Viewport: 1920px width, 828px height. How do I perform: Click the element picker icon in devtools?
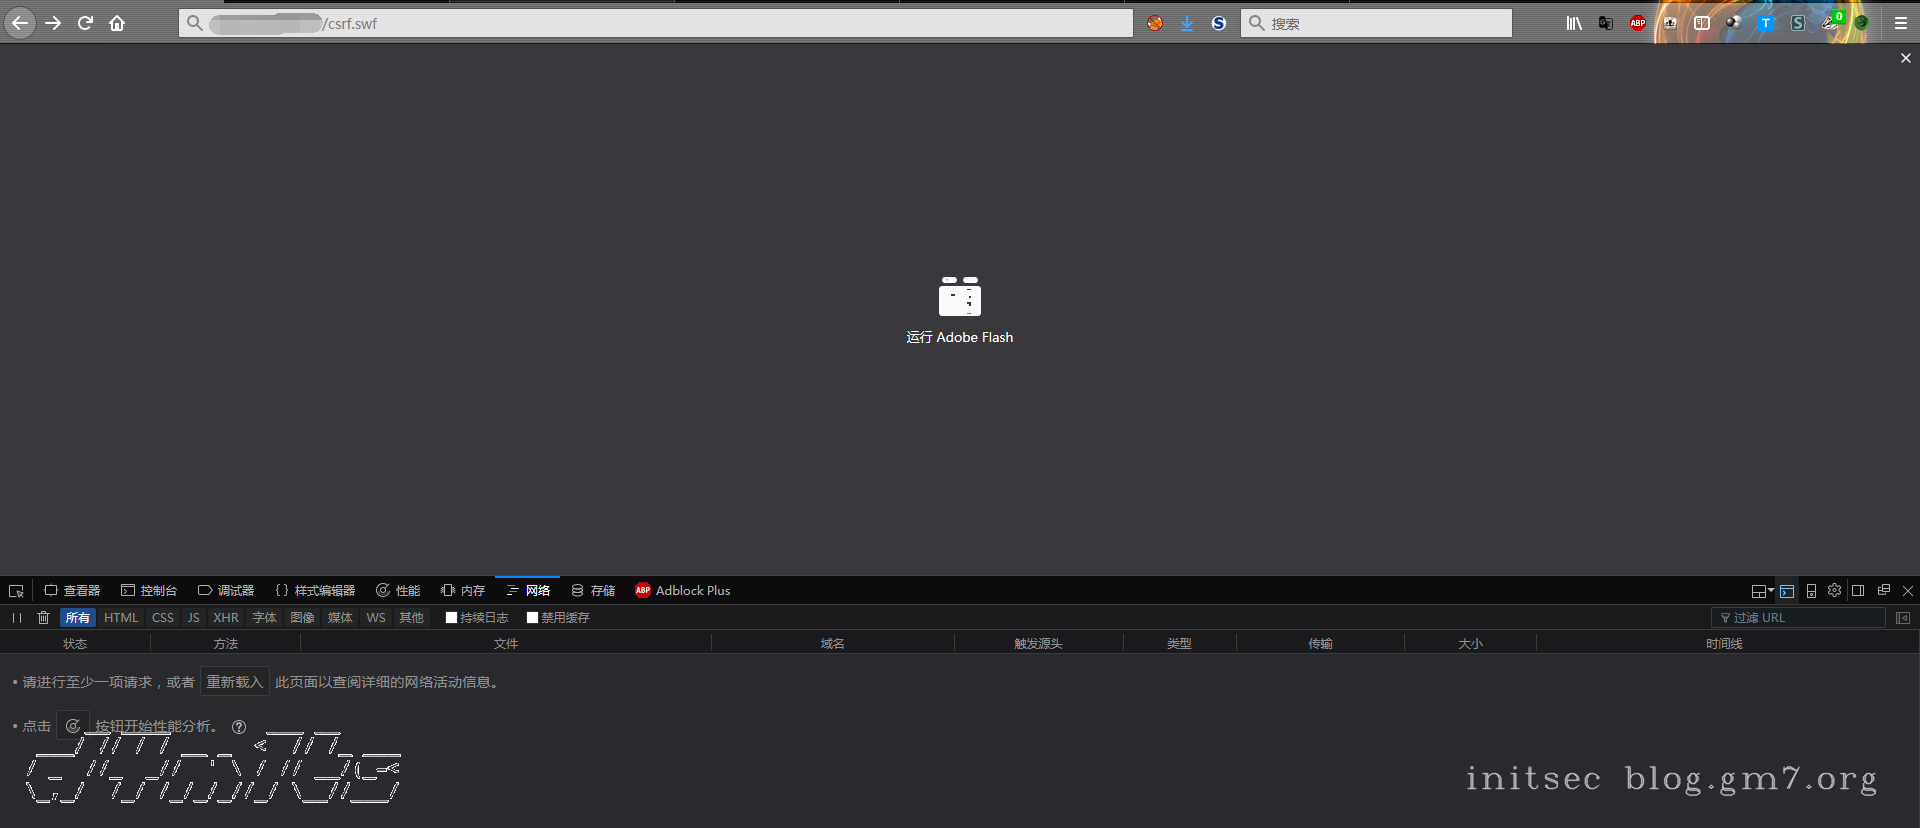coord(16,591)
